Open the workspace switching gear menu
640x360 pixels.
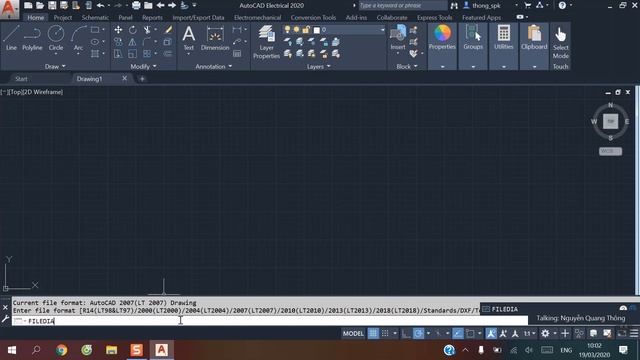click(545, 333)
